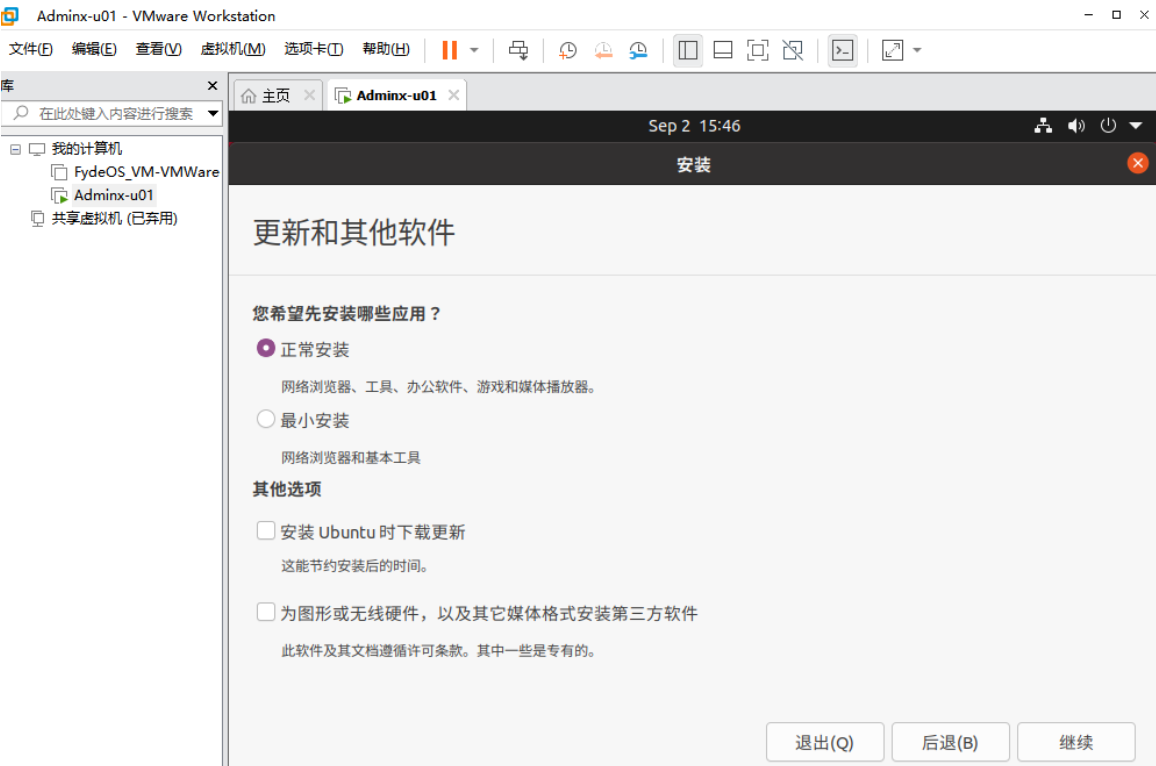This screenshot has width=1156, height=766.
Task: Open the 查看(V) menu
Action: [159, 49]
